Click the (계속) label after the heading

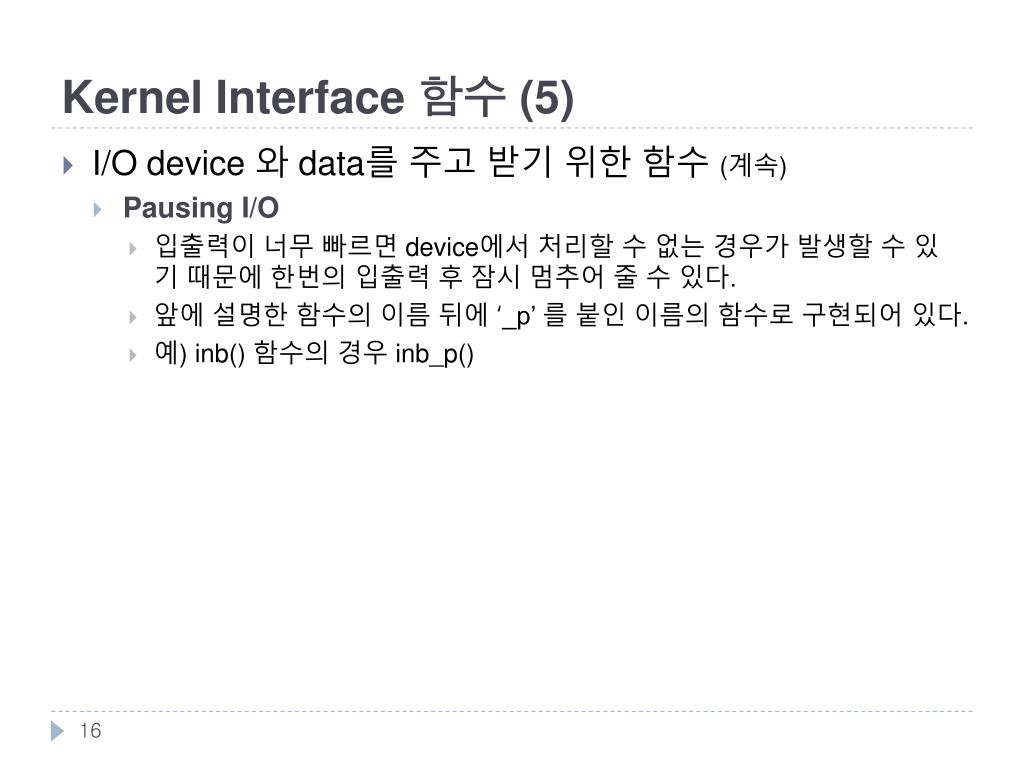coord(753,165)
